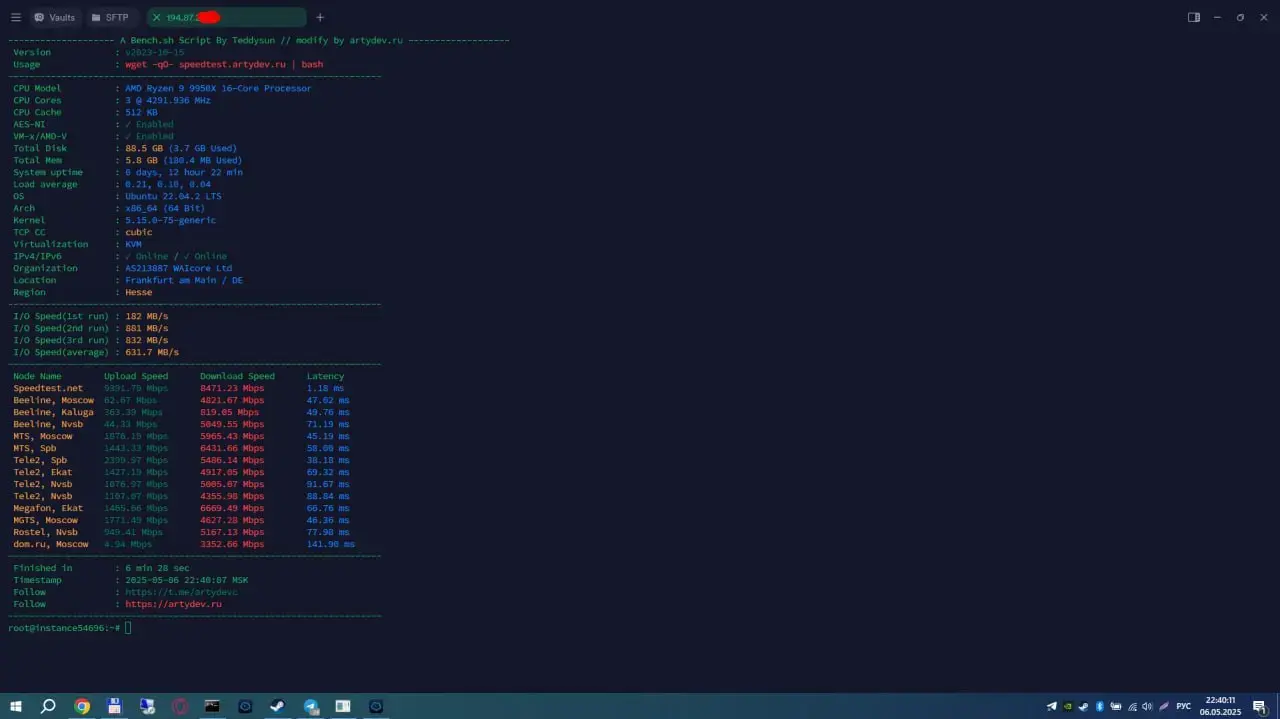The image size is (1280, 719).
Task: Click the Steam system tray icon
Action: [x=1084, y=706]
